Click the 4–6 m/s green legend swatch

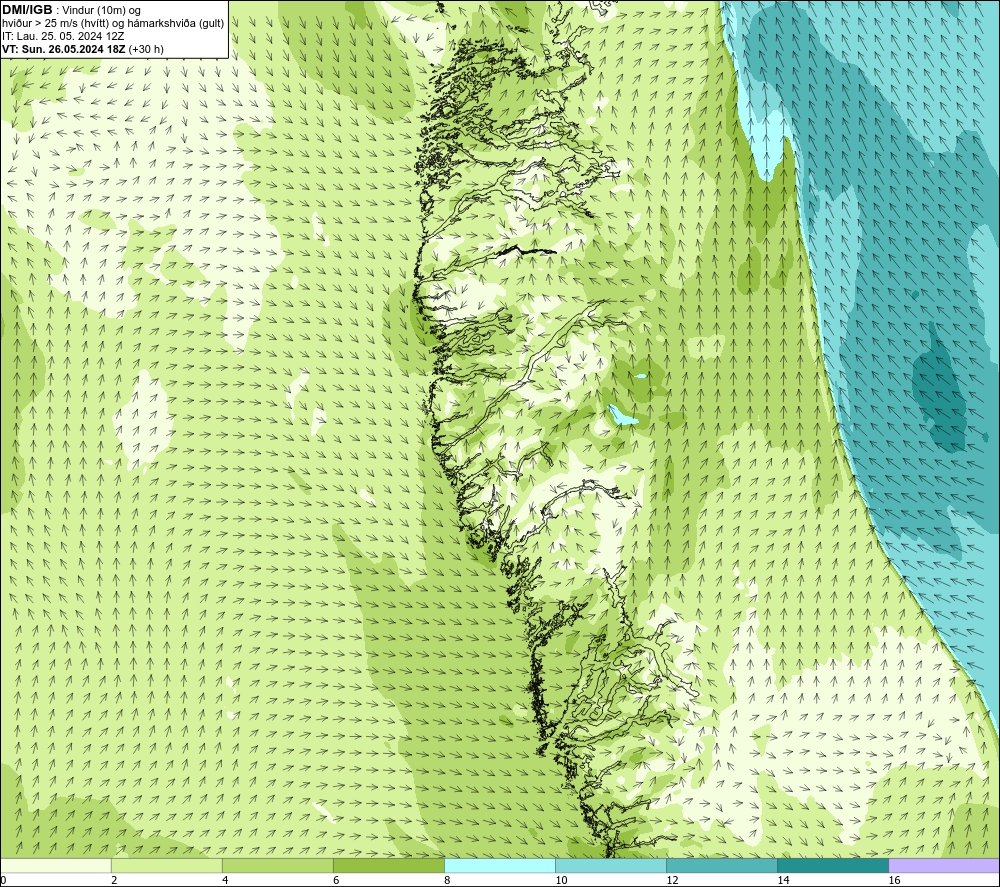coord(278,865)
